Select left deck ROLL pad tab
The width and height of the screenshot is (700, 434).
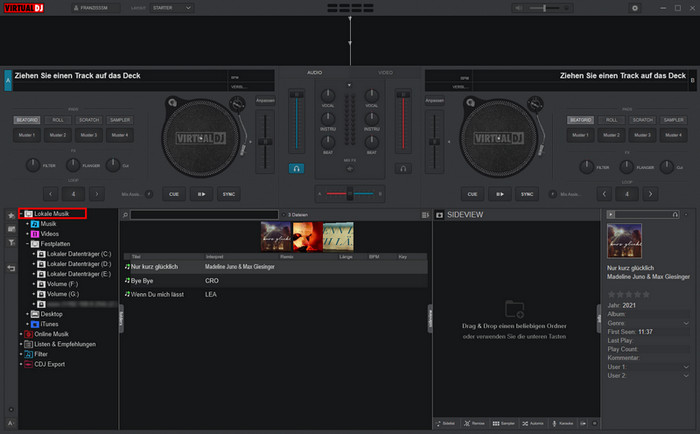58,120
